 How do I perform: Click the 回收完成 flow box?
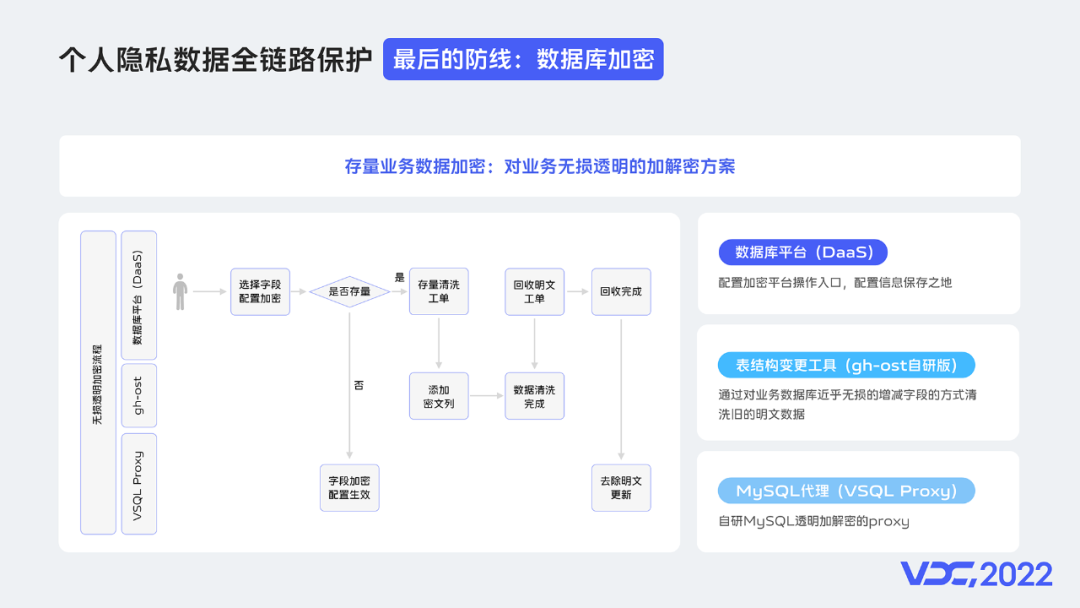tap(621, 292)
